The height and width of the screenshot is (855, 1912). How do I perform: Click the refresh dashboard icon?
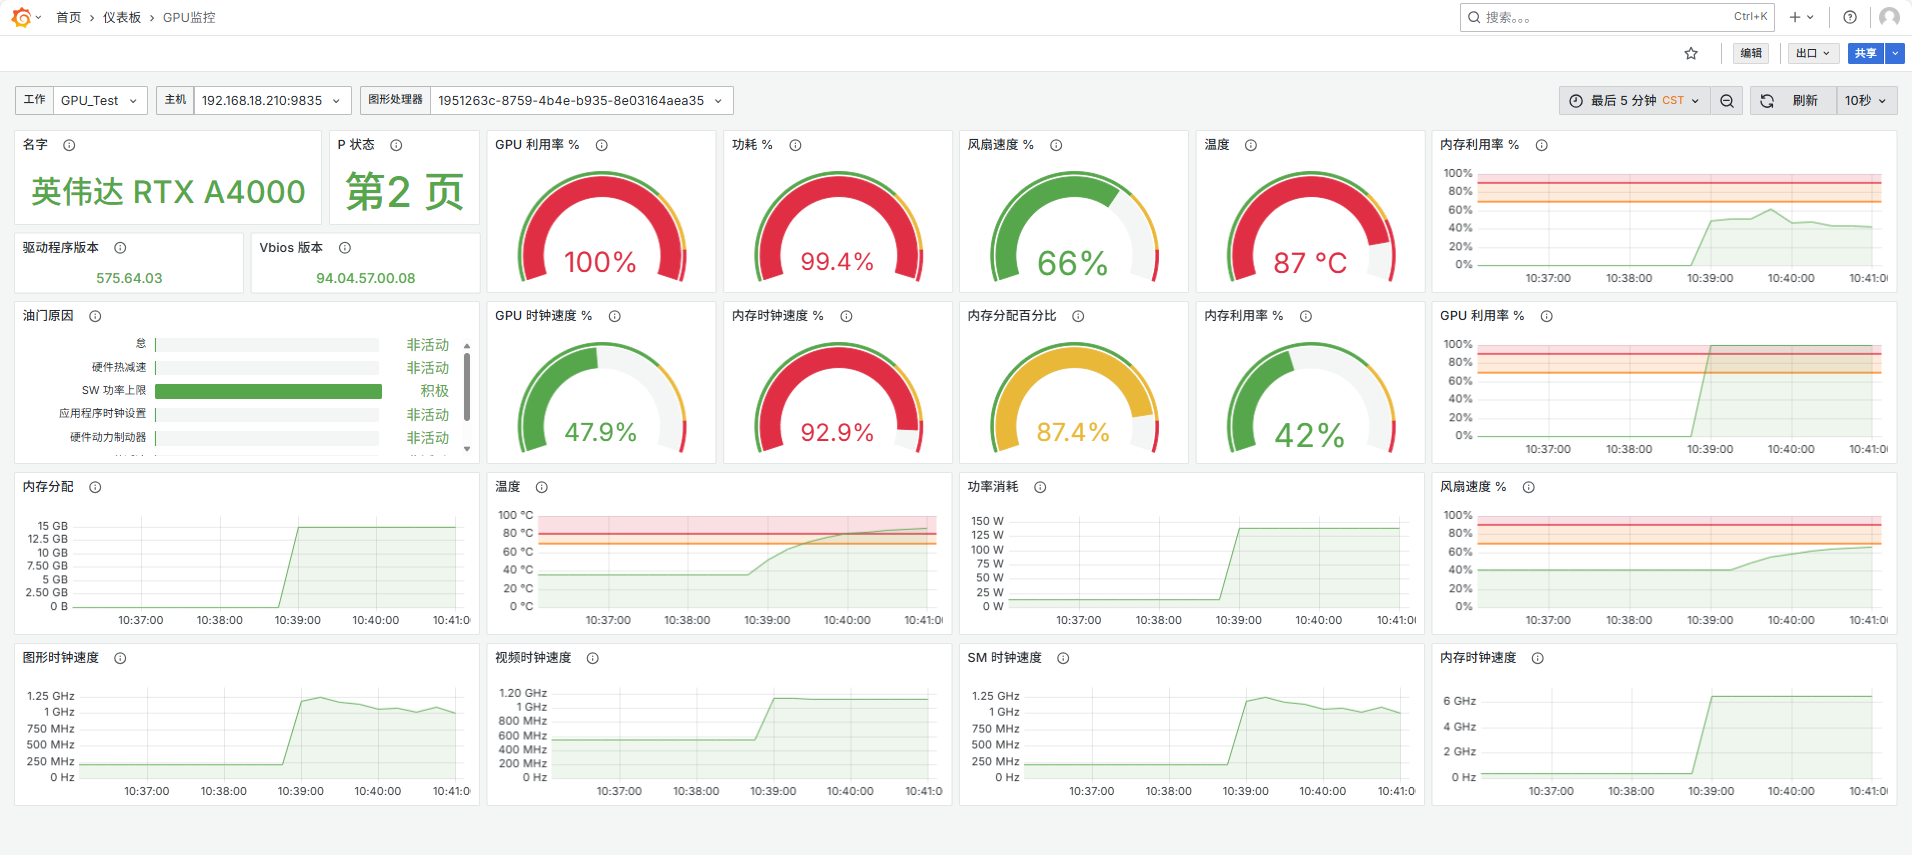point(1767,101)
